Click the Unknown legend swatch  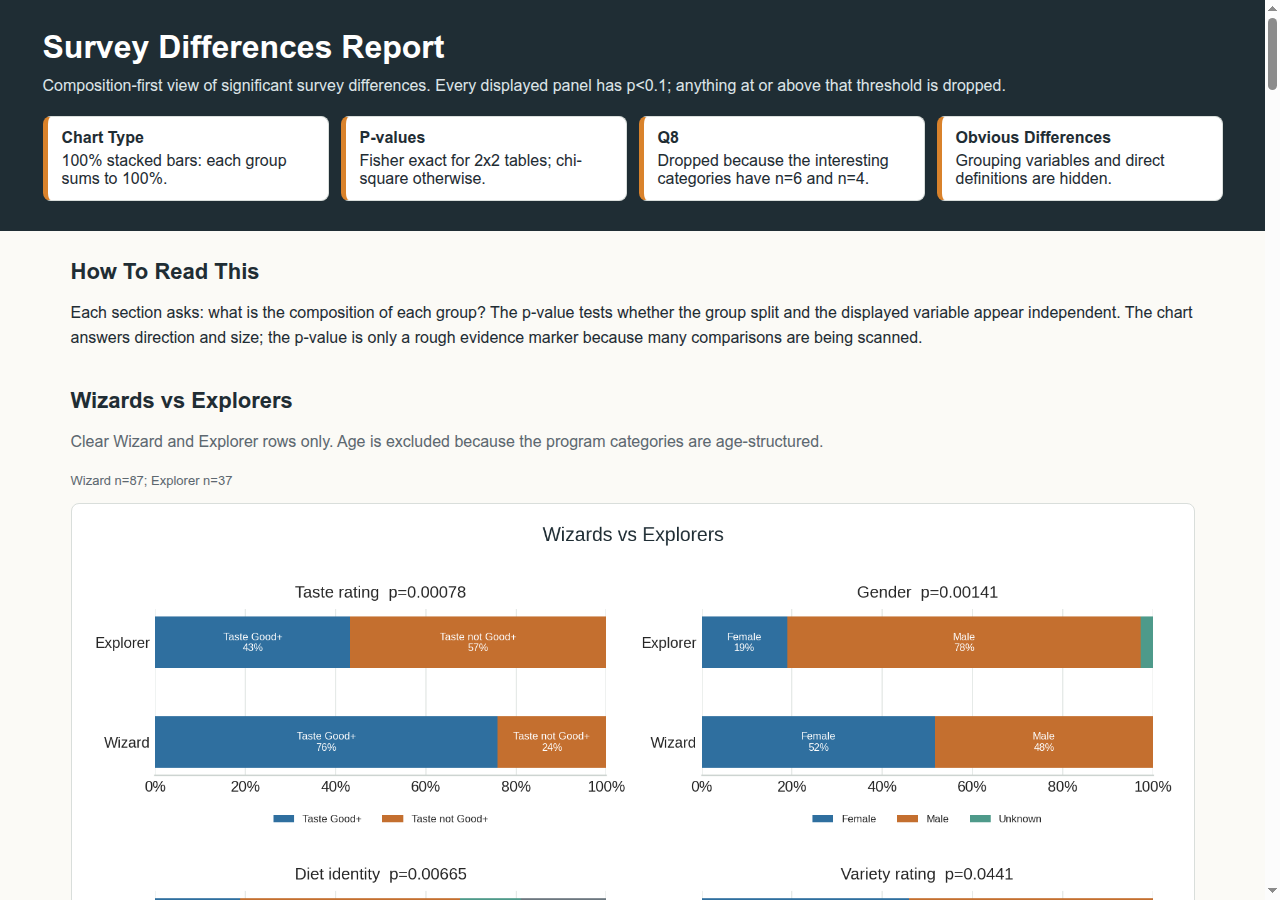980,819
